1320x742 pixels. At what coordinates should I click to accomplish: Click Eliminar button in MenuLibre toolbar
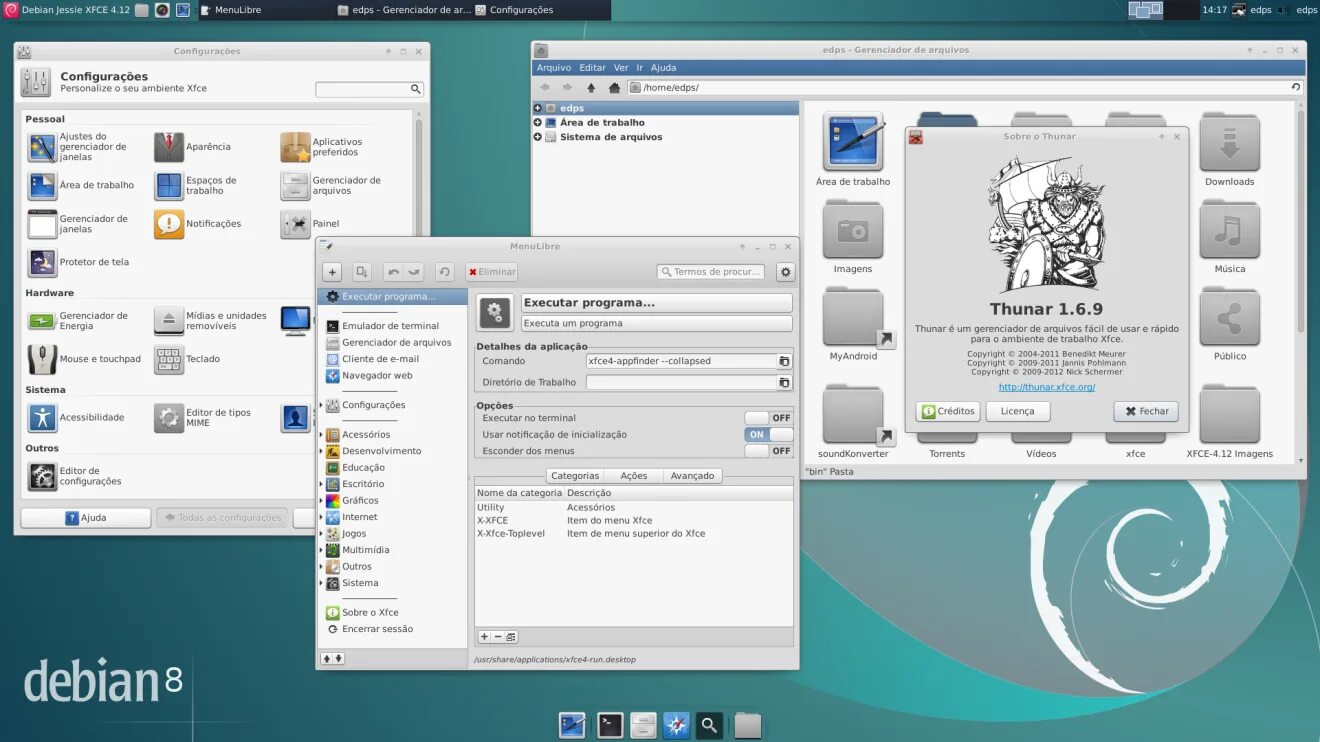click(491, 272)
